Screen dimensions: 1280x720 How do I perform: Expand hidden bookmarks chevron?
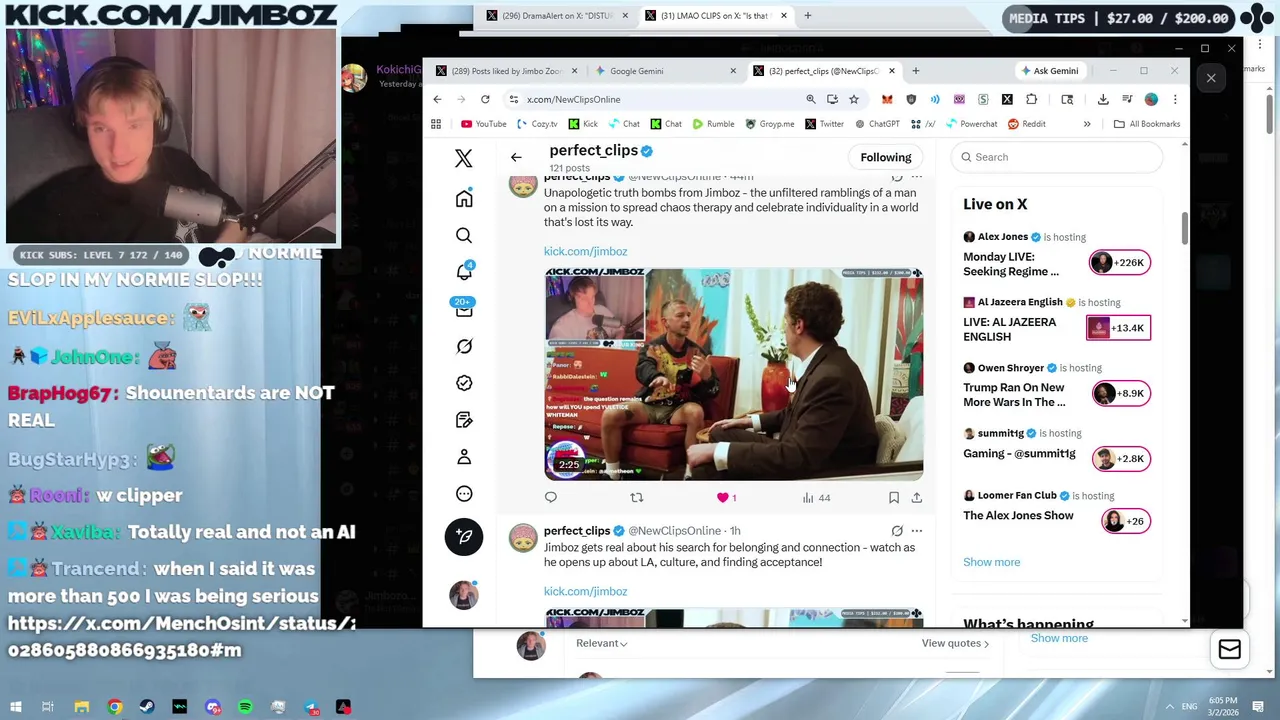1087,124
